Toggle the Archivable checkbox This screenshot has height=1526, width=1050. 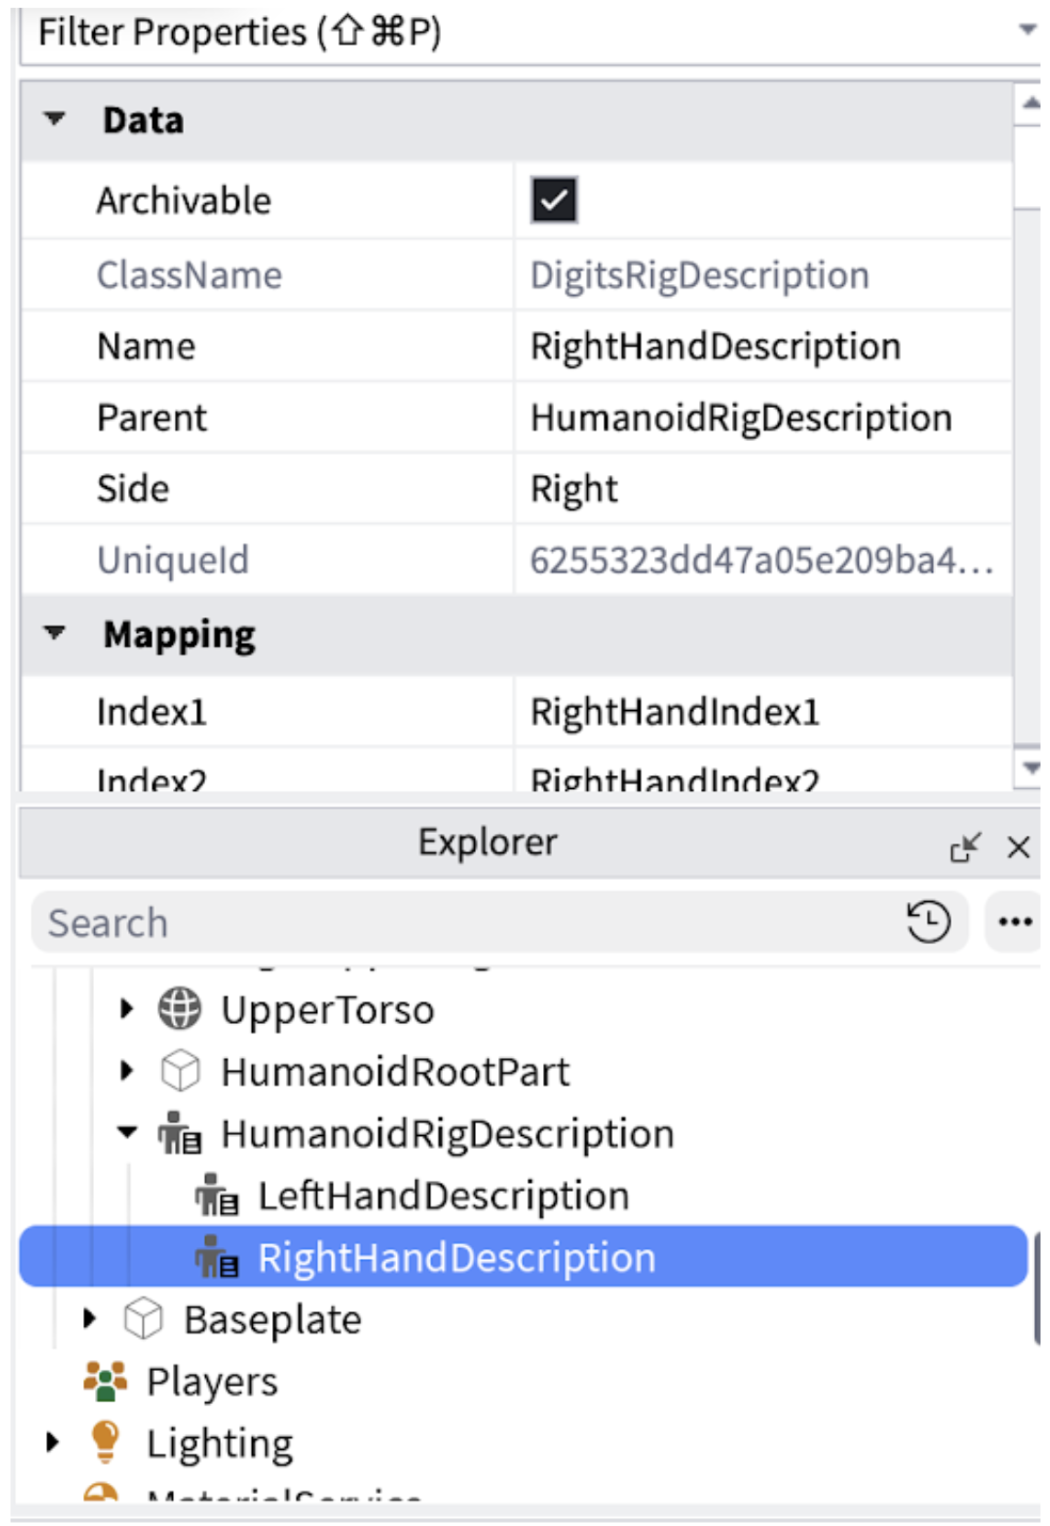click(x=554, y=200)
